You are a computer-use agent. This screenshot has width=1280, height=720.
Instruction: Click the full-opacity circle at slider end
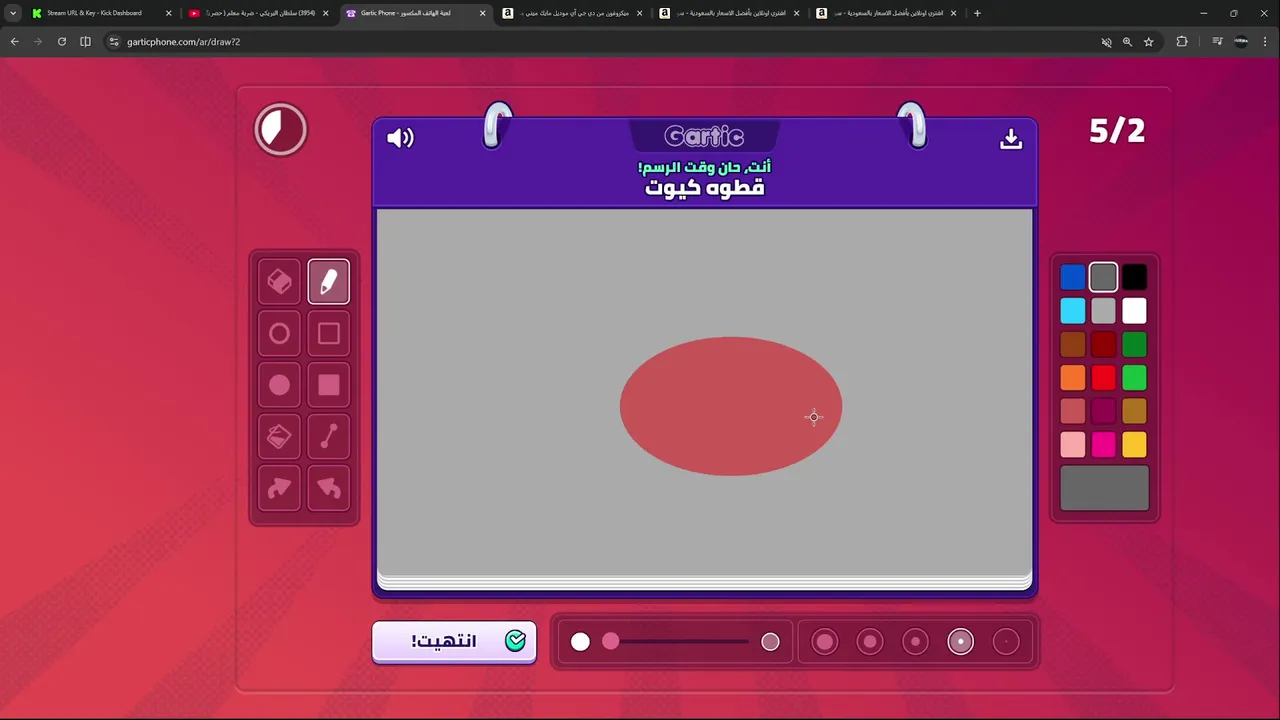770,642
